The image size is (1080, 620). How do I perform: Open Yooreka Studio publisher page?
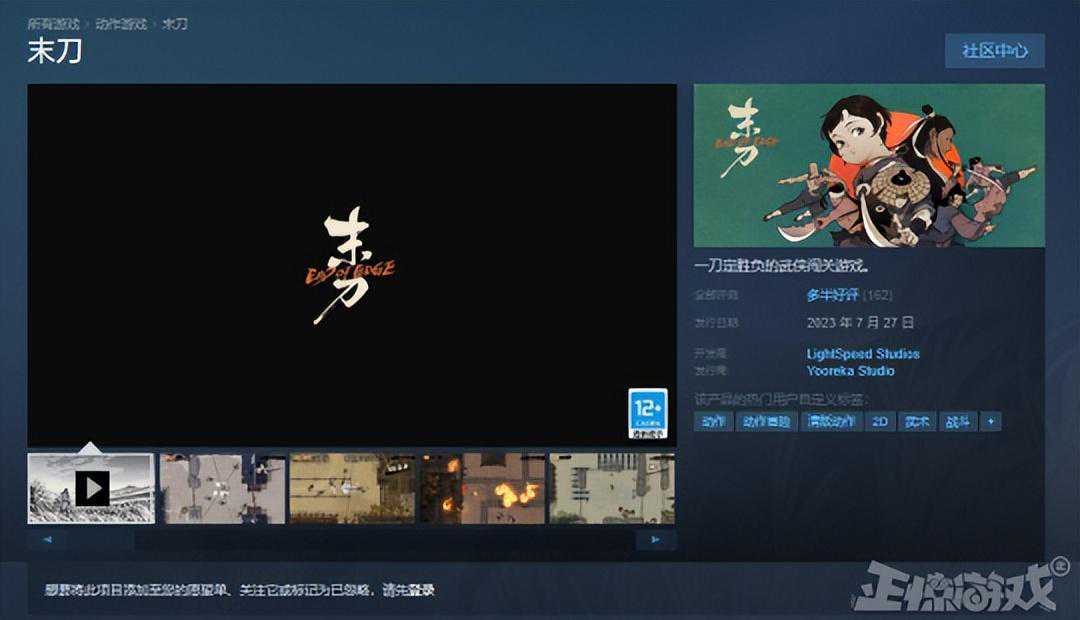[850, 371]
